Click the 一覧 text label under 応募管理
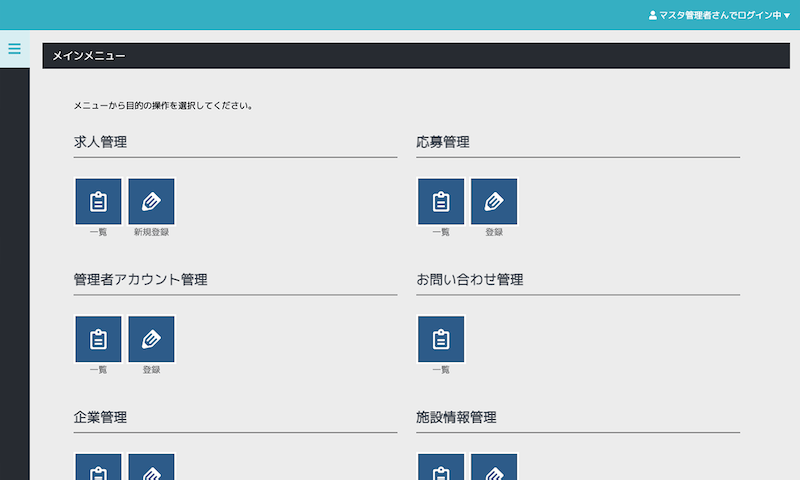Screen dimensions: 800x480 click(x=441, y=232)
